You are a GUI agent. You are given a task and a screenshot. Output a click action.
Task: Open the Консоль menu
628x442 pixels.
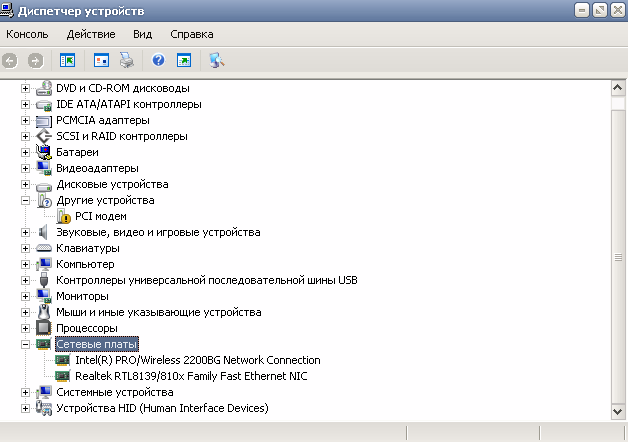coord(27,34)
